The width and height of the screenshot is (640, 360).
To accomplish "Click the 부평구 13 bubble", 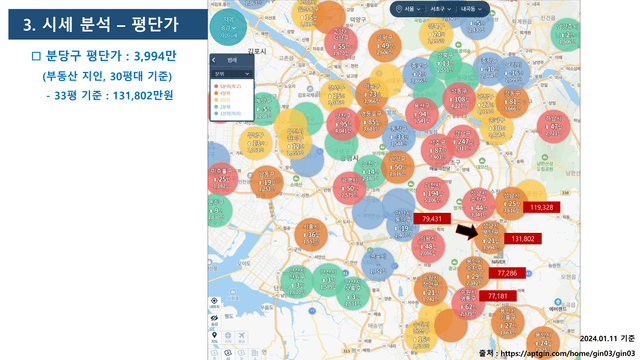I will tap(256, 143).
